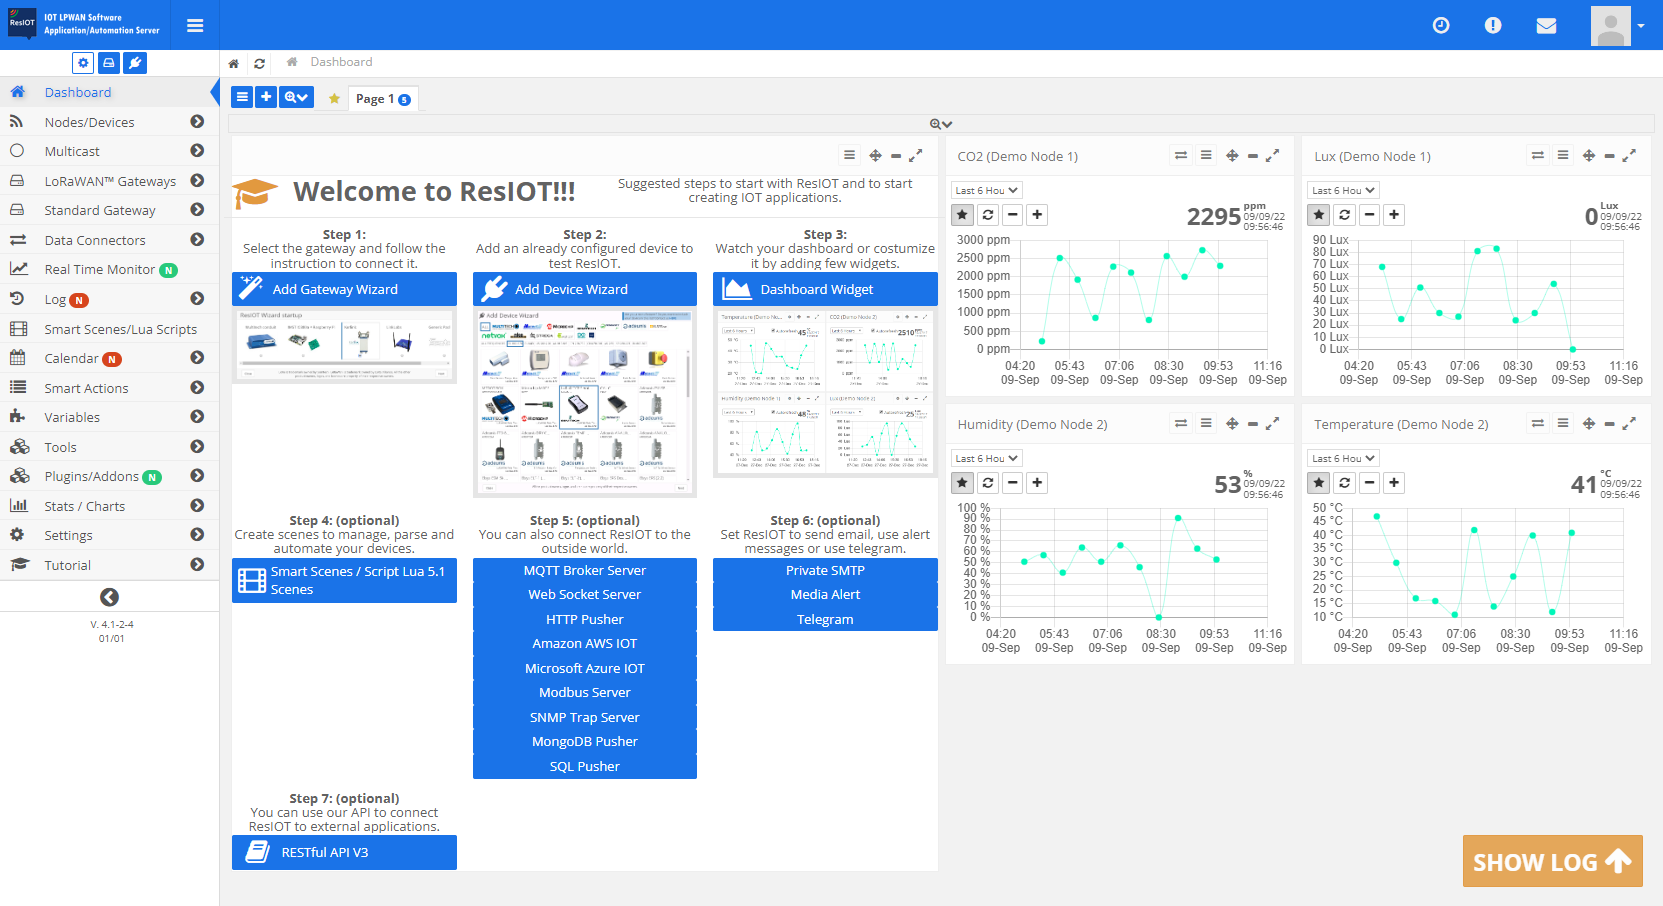Expand Lux (Demo Node 1) widget fullscreen
Image resolution: width=1663 pixels, height=906 pixels.
tap(1629, 156)
